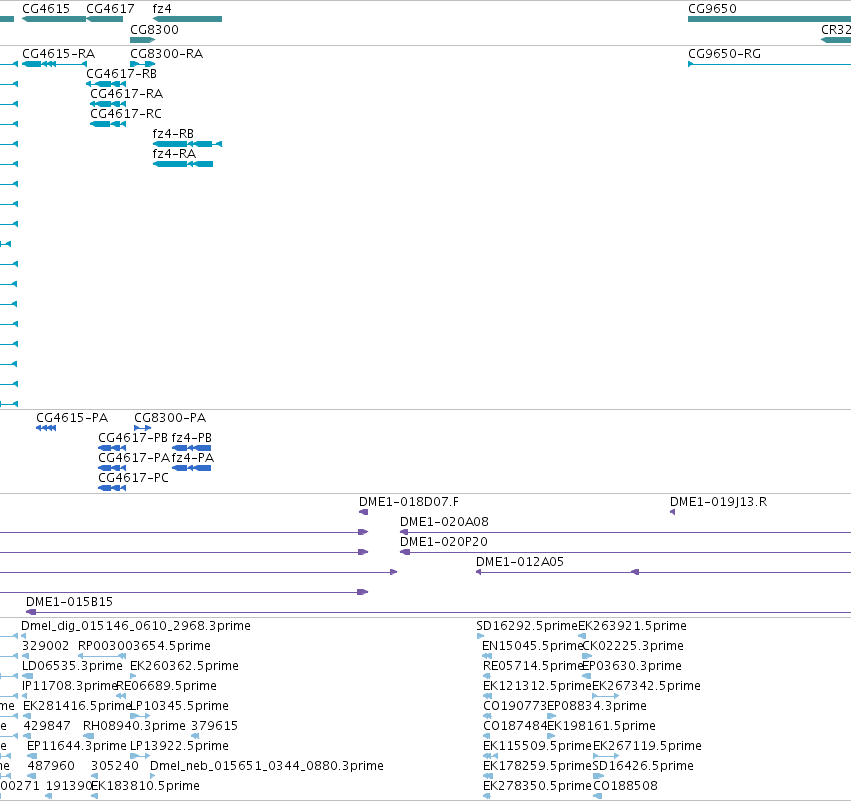The image size is (851, 801).
Task: Click the CG4615-RA transcript glyph
Action: point(54,64)
